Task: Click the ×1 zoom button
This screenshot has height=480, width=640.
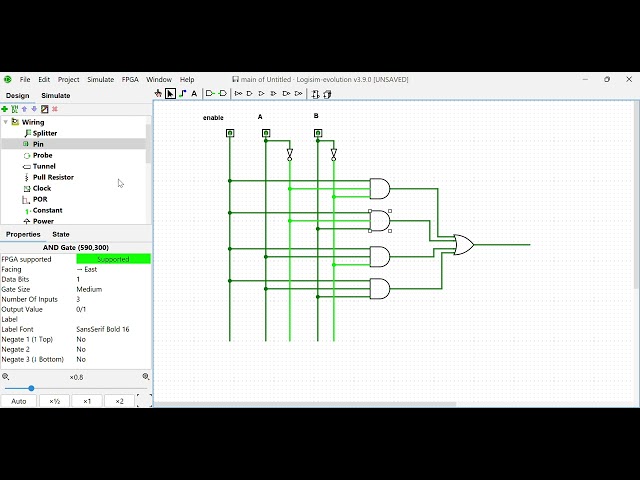Action: [87, 401]
